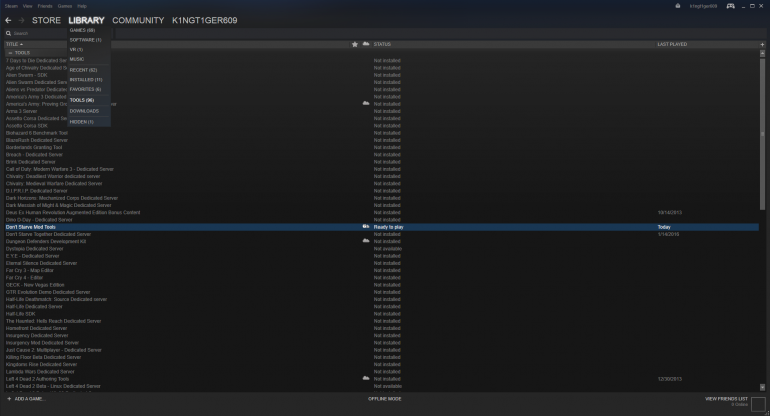Select Far Cry 3 - Map Editor
This screenshot has width=770, height=416.
click(x=29, y=271)
